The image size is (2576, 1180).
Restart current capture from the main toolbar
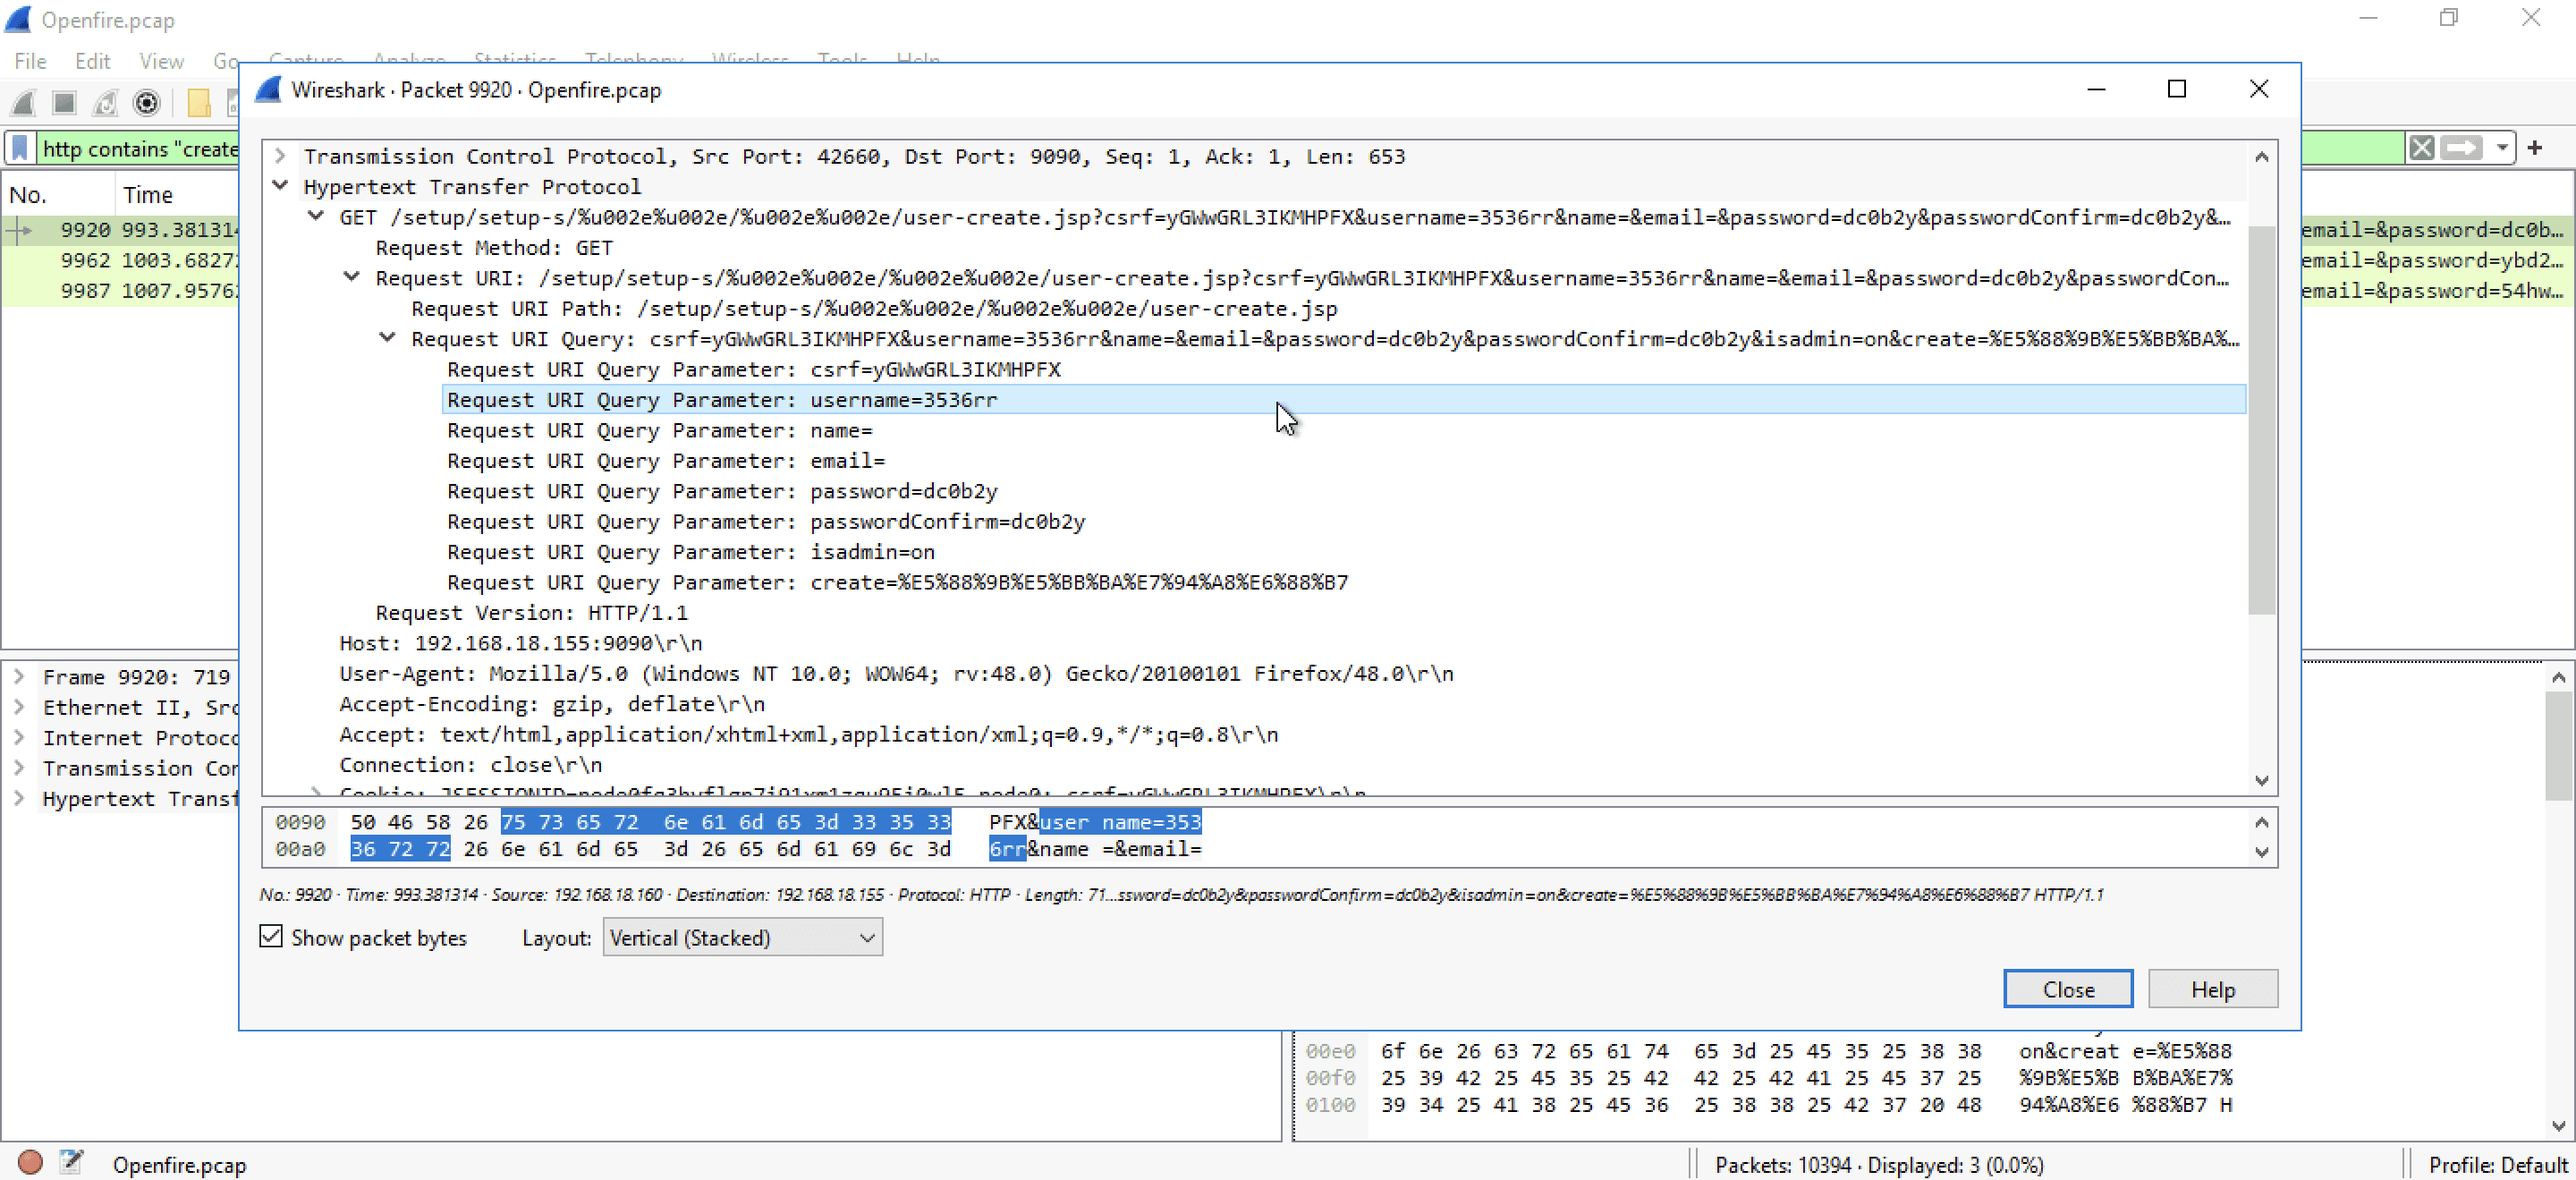[105, 103]
